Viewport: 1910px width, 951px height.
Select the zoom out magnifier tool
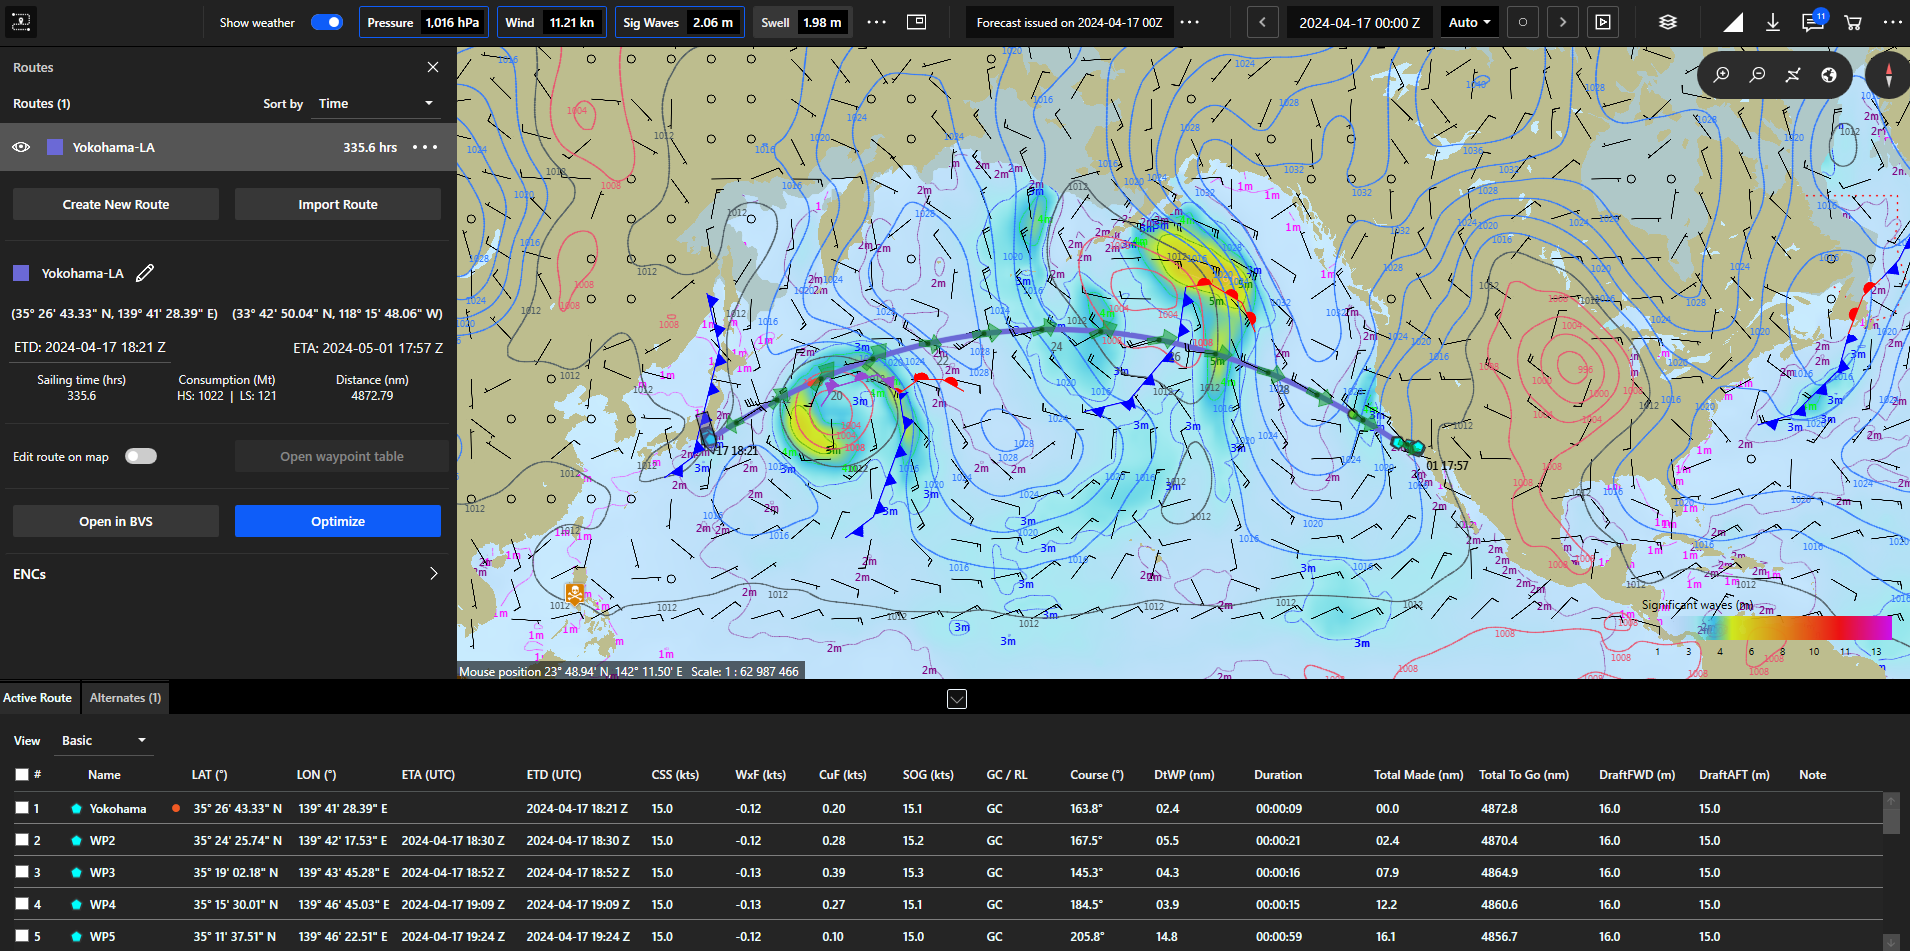1757,75
